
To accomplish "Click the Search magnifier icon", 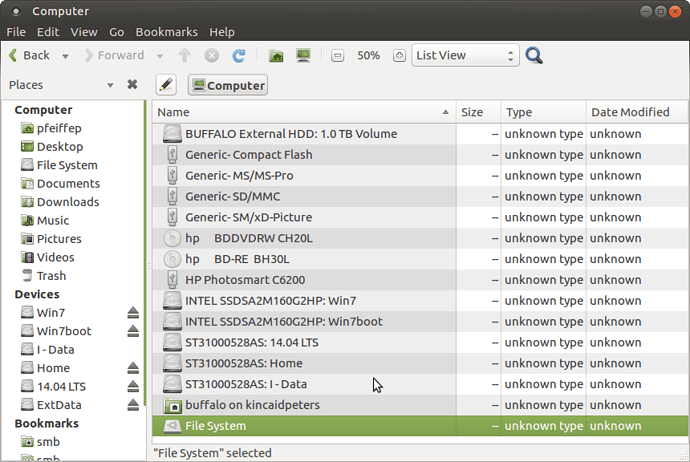I will click(534, 55).
